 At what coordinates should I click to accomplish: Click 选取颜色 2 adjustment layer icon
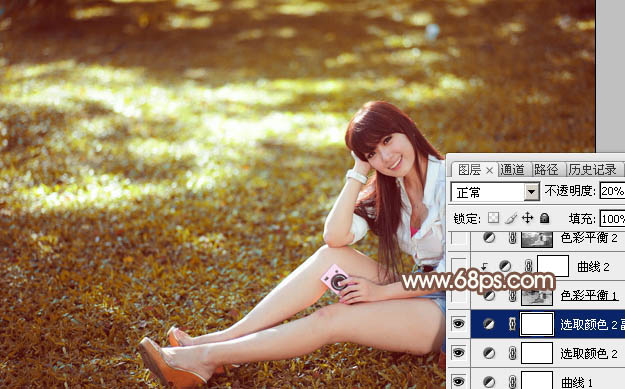[x=489, y=353]
